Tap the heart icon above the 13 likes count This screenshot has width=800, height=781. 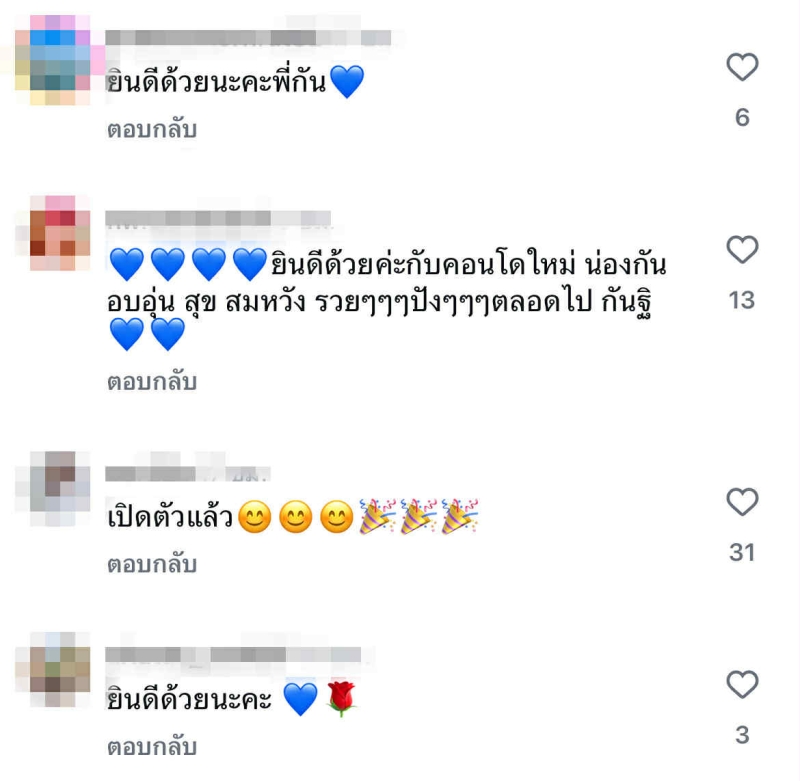tap(742, 249)
